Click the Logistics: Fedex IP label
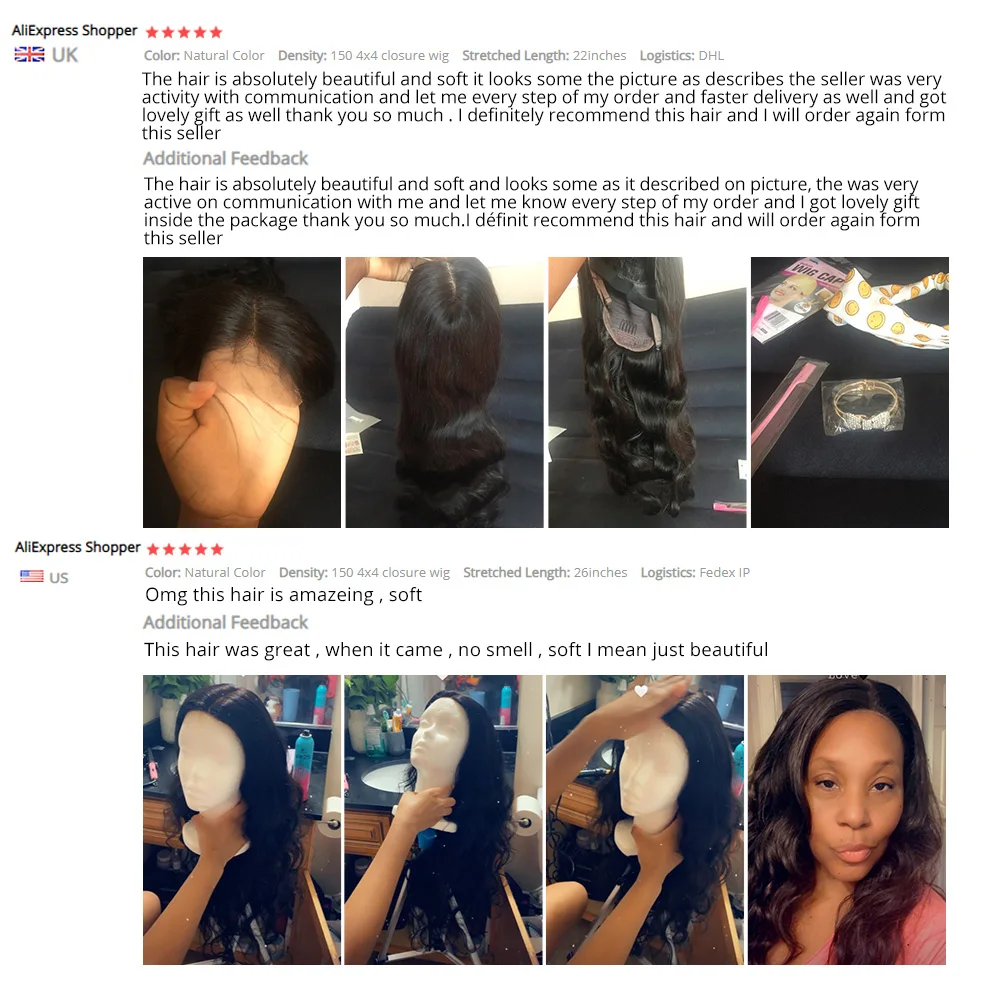 tap(695, 573)
